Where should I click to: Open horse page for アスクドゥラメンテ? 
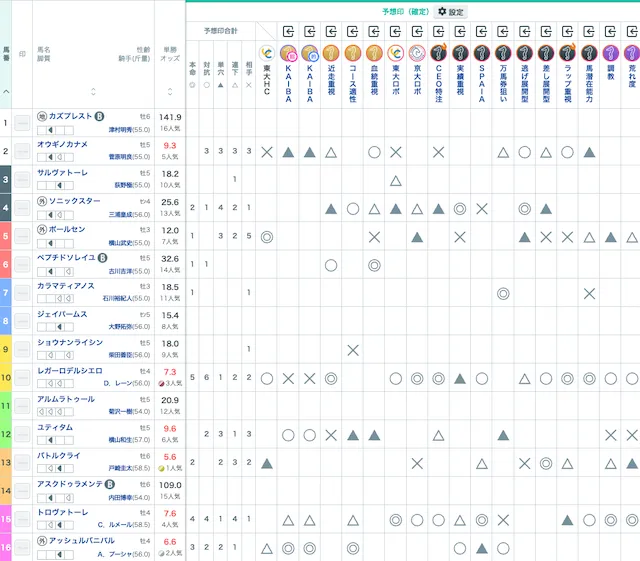70,484
